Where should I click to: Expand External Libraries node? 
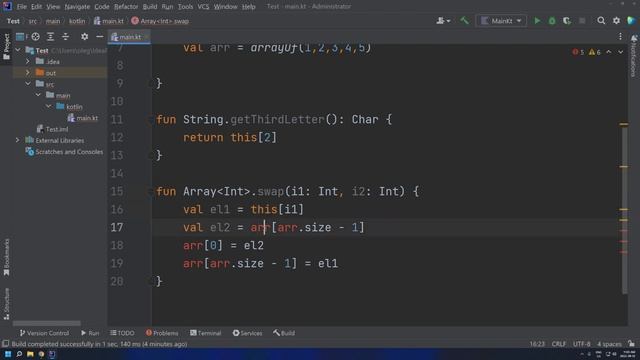coord(18,140)
